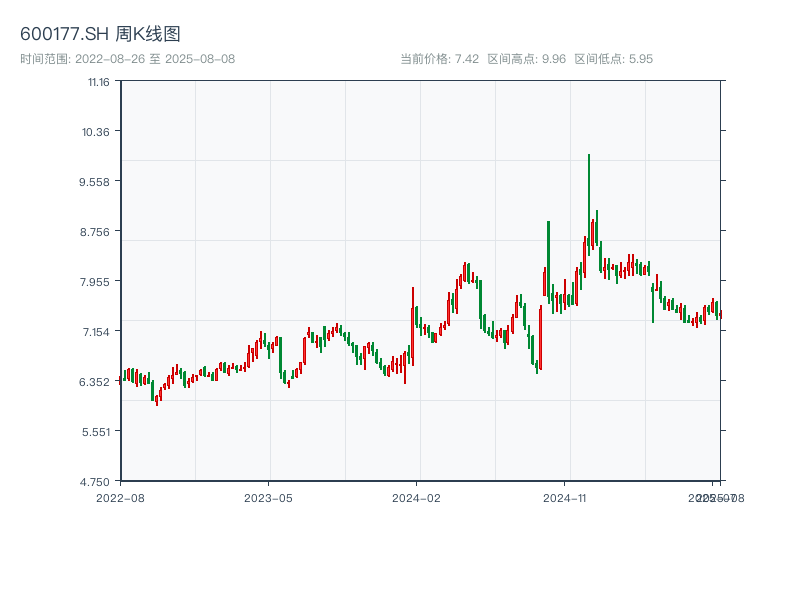Click the x-axis date label 2024-02
Viewport: 800px width, 600px height.
click(416, 498)
